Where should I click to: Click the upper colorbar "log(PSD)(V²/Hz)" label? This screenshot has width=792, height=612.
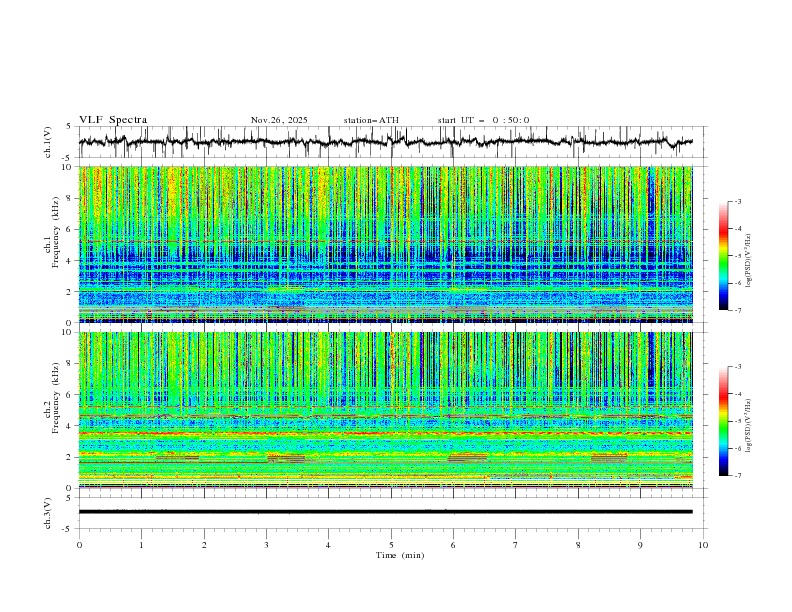pos(749,261)
